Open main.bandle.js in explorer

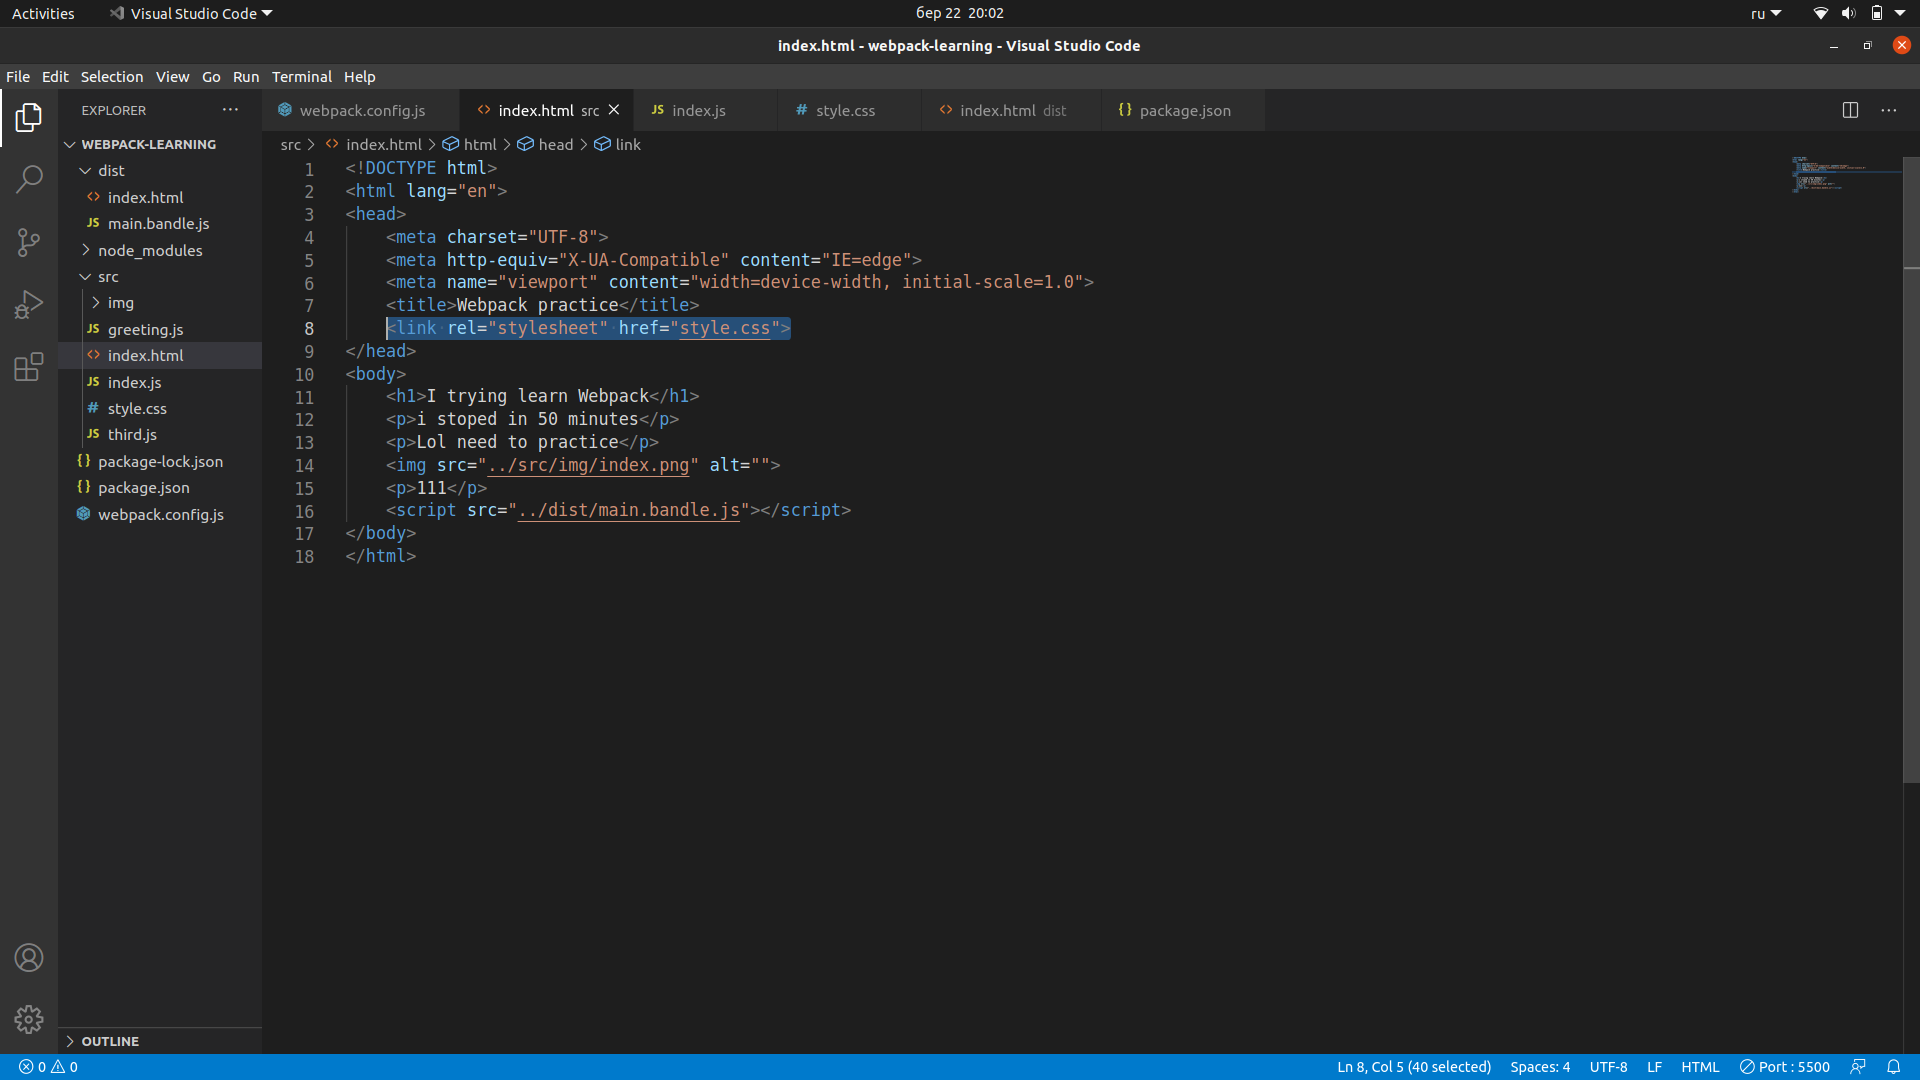[x=160, y=224]
